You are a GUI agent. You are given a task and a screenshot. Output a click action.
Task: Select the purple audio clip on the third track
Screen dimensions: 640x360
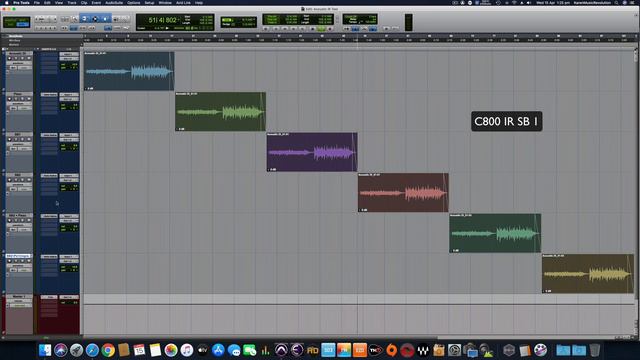tap(312, 152)
